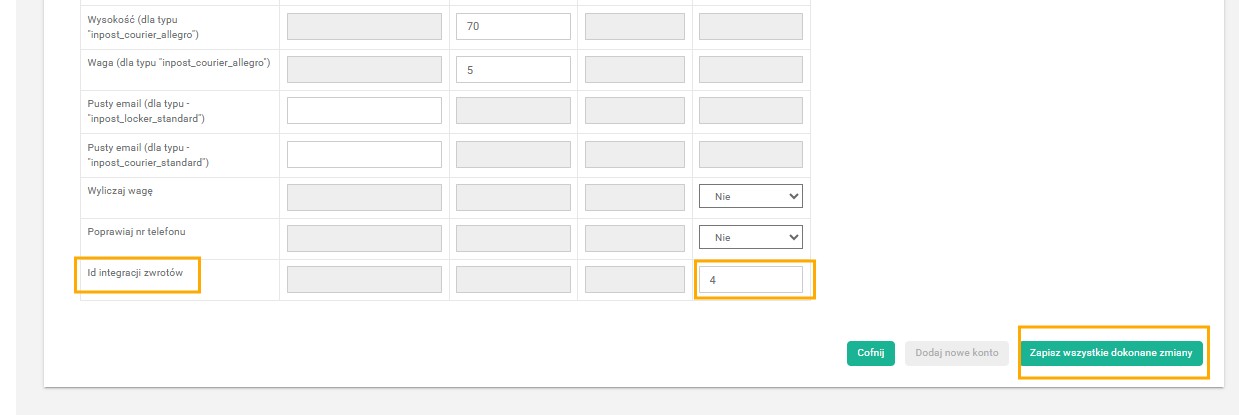The width and height of the screenshot is (1239, 415).
Task: Click first greyed-out field in Wyliczaj wagę row
Action: click(364, 197)
